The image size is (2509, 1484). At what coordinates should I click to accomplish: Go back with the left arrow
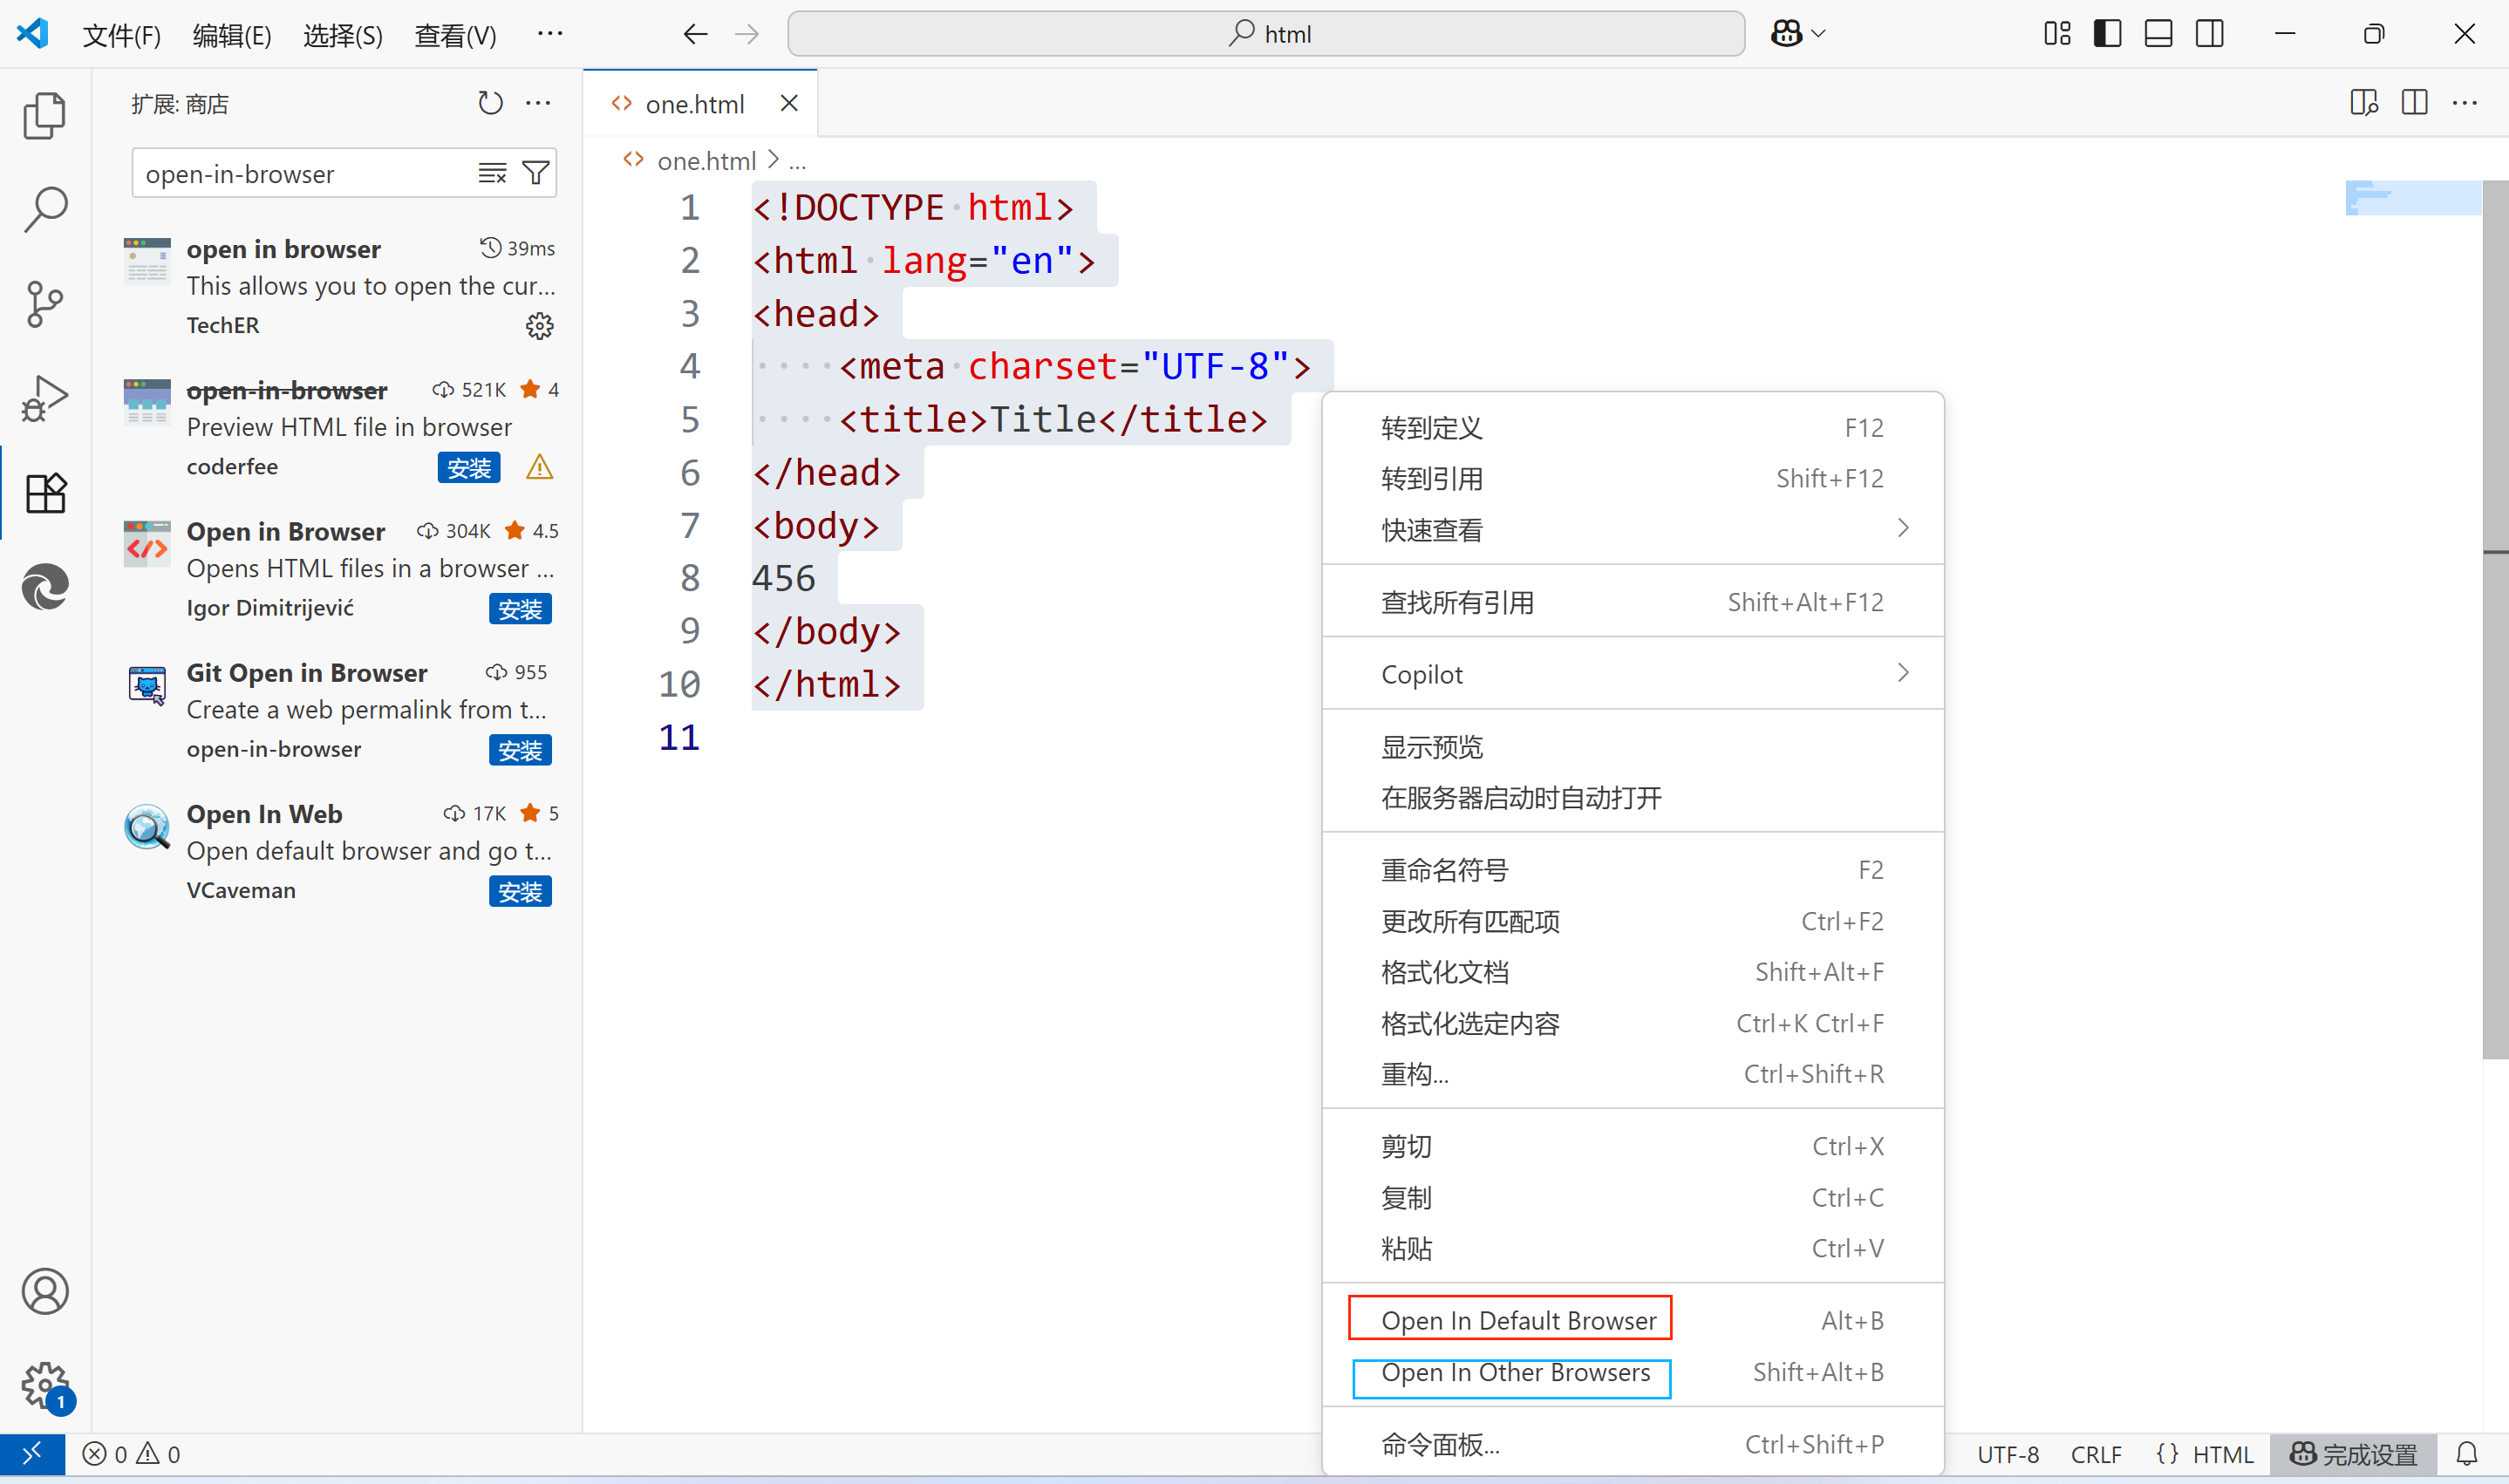tap(695, 34)
